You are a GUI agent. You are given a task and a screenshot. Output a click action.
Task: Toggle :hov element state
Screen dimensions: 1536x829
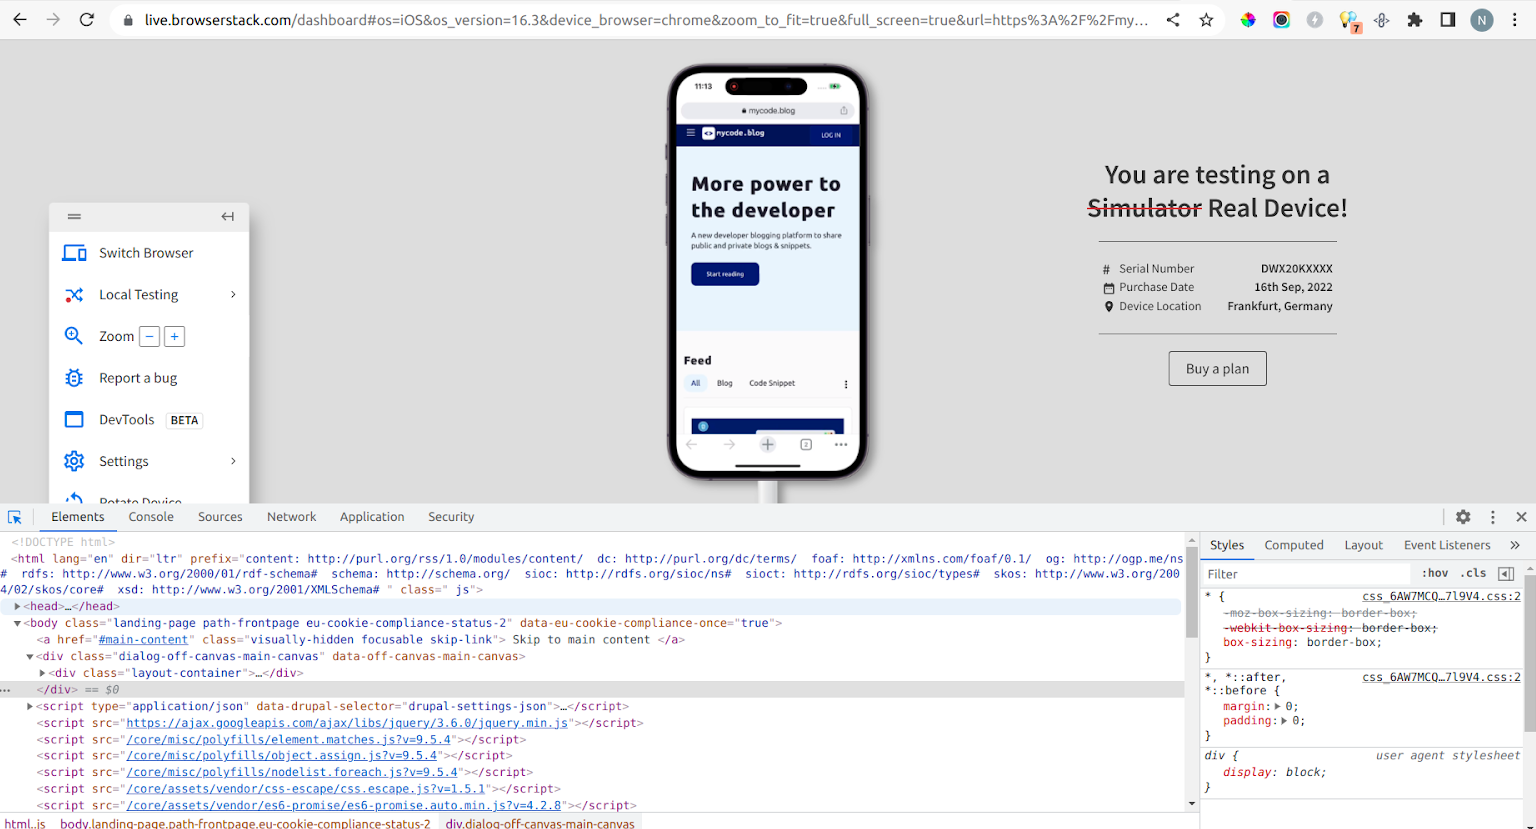pyautogui.click(x=1435, y=573)
